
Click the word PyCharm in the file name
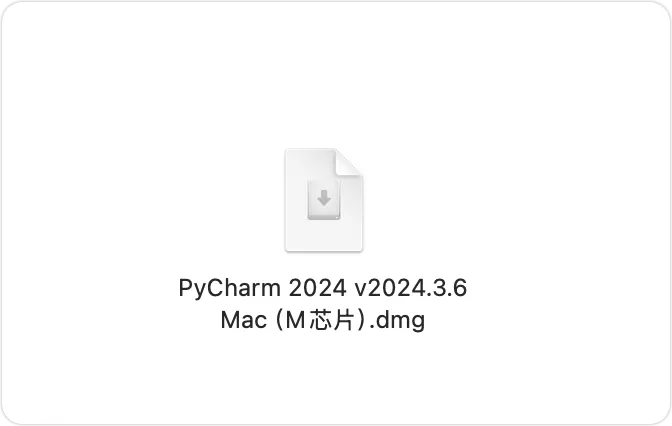[229, 288]
